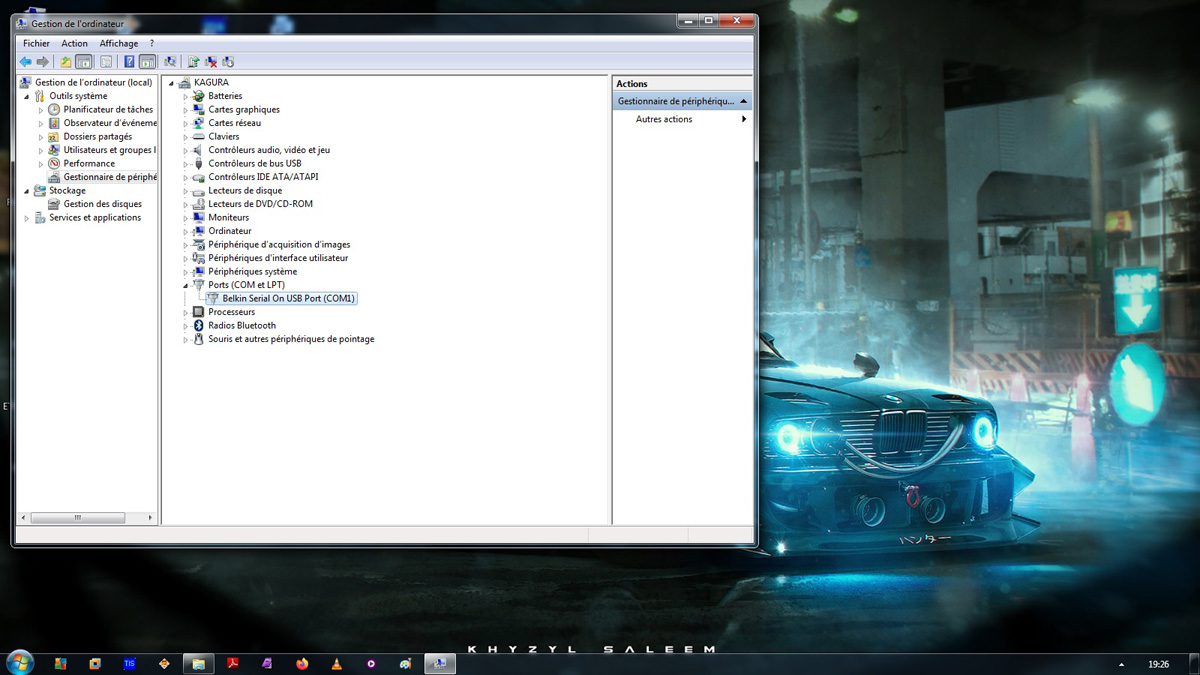Click the Up one level folder icon

66,62
